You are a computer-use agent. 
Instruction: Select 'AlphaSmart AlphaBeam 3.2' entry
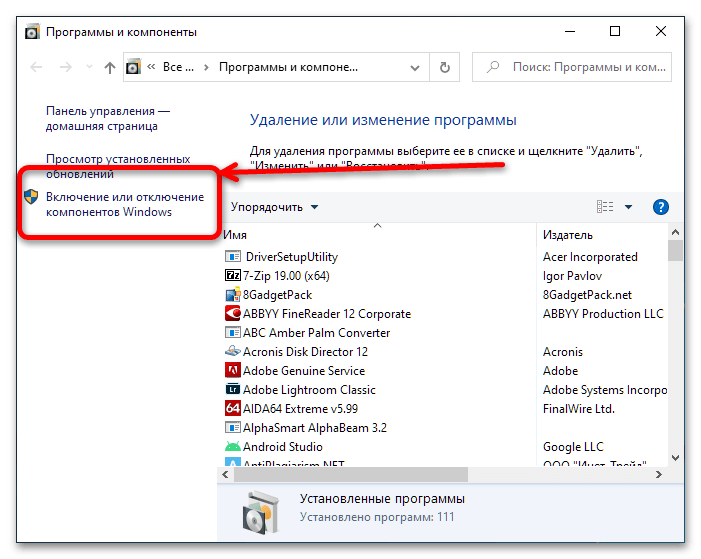(x=315, y=428)
